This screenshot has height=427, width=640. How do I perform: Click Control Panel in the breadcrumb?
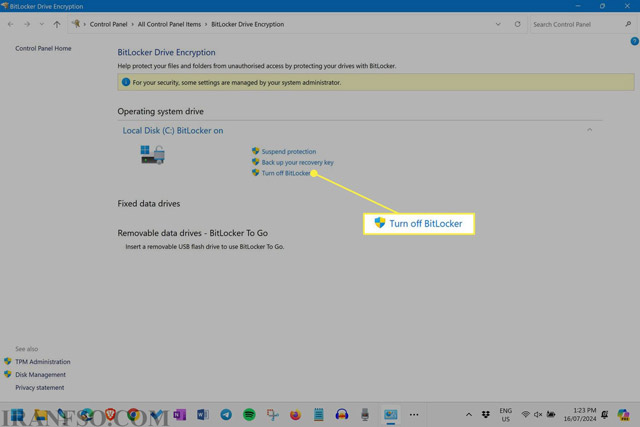[109, 24]
